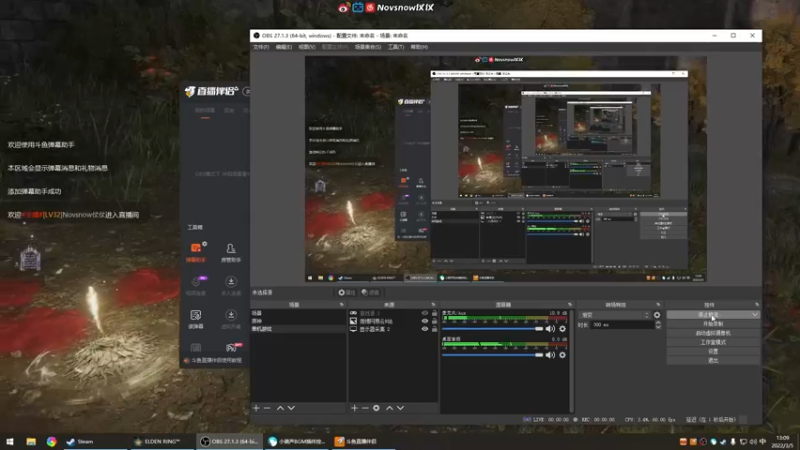Screen dimensions: 800x450
Task: Open source Filters button above Sources
Action: point(370,292)
